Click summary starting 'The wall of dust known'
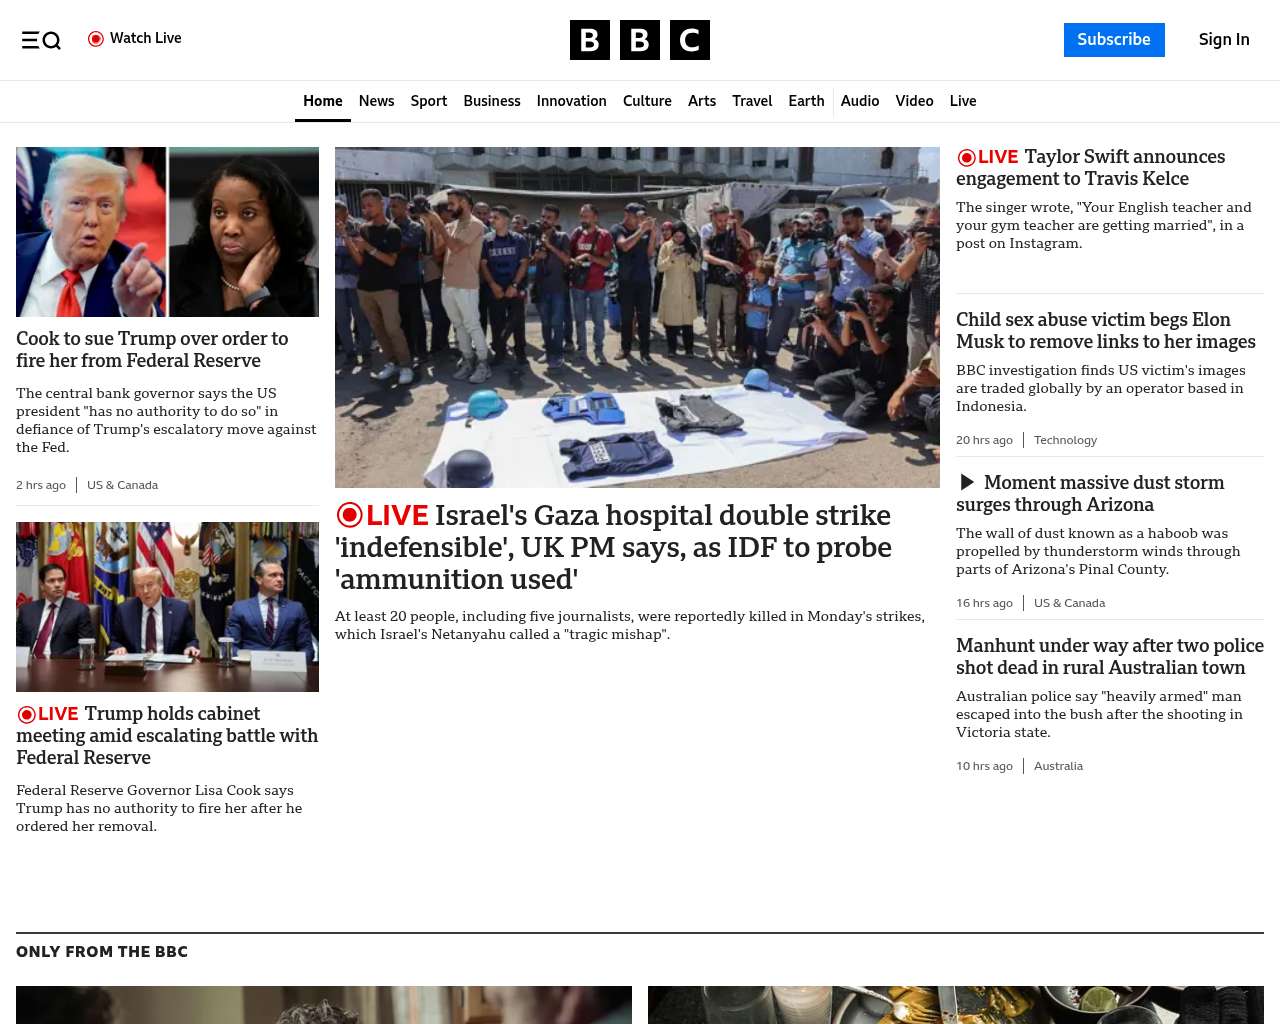Viewport: 1280px width, 1024px height. pyautogui.click(x=1098, y=551)
